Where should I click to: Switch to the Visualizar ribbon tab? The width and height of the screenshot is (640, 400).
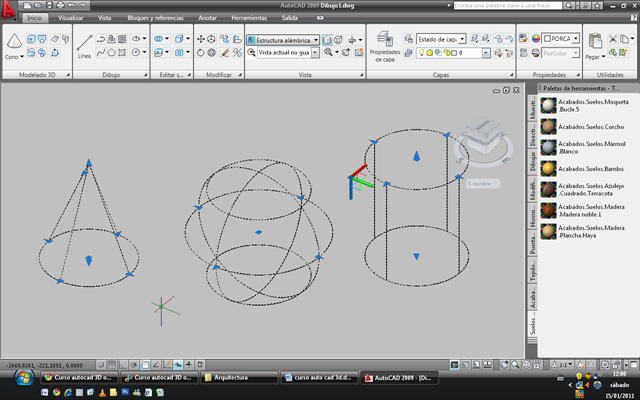(71, 18)
